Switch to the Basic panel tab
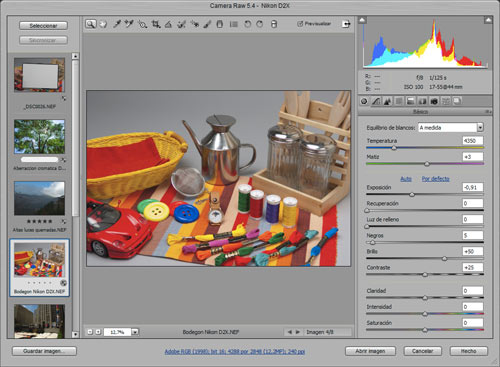Image resolution: width=500 pixels, height=367 pixels. pos(364,101)
